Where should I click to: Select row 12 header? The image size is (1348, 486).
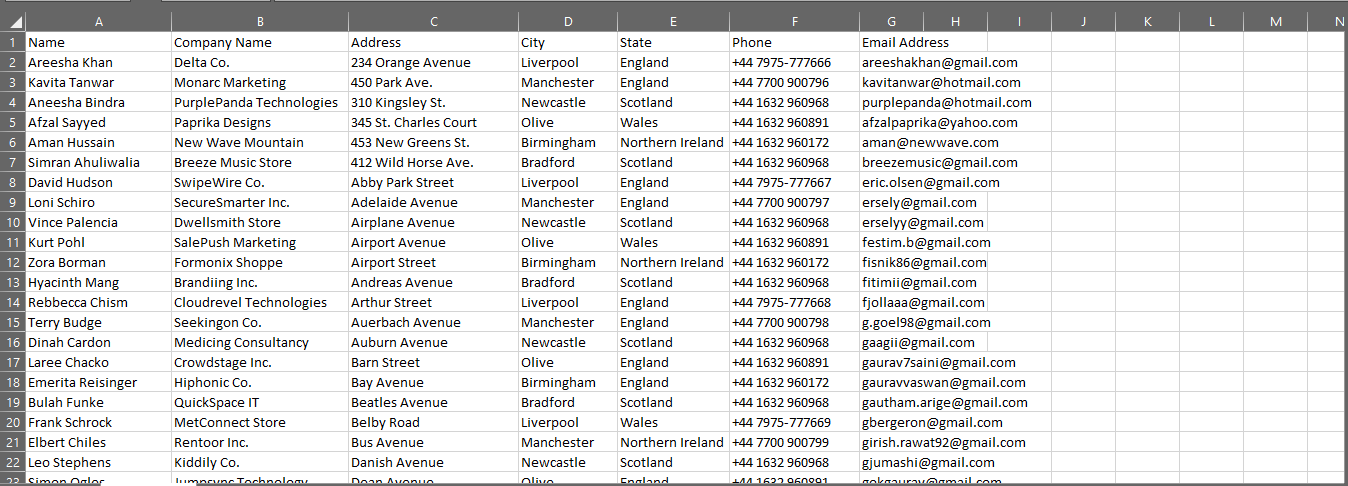click(12, 263)
